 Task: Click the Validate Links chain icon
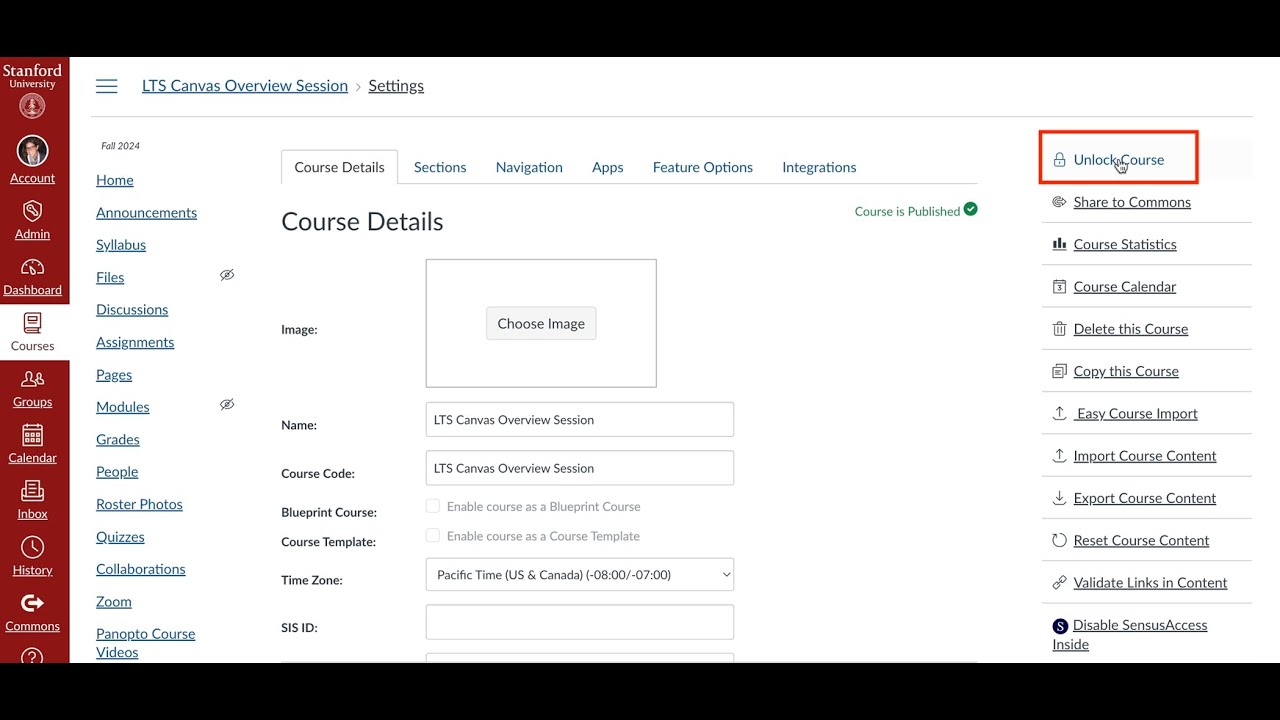point(1059,583)
